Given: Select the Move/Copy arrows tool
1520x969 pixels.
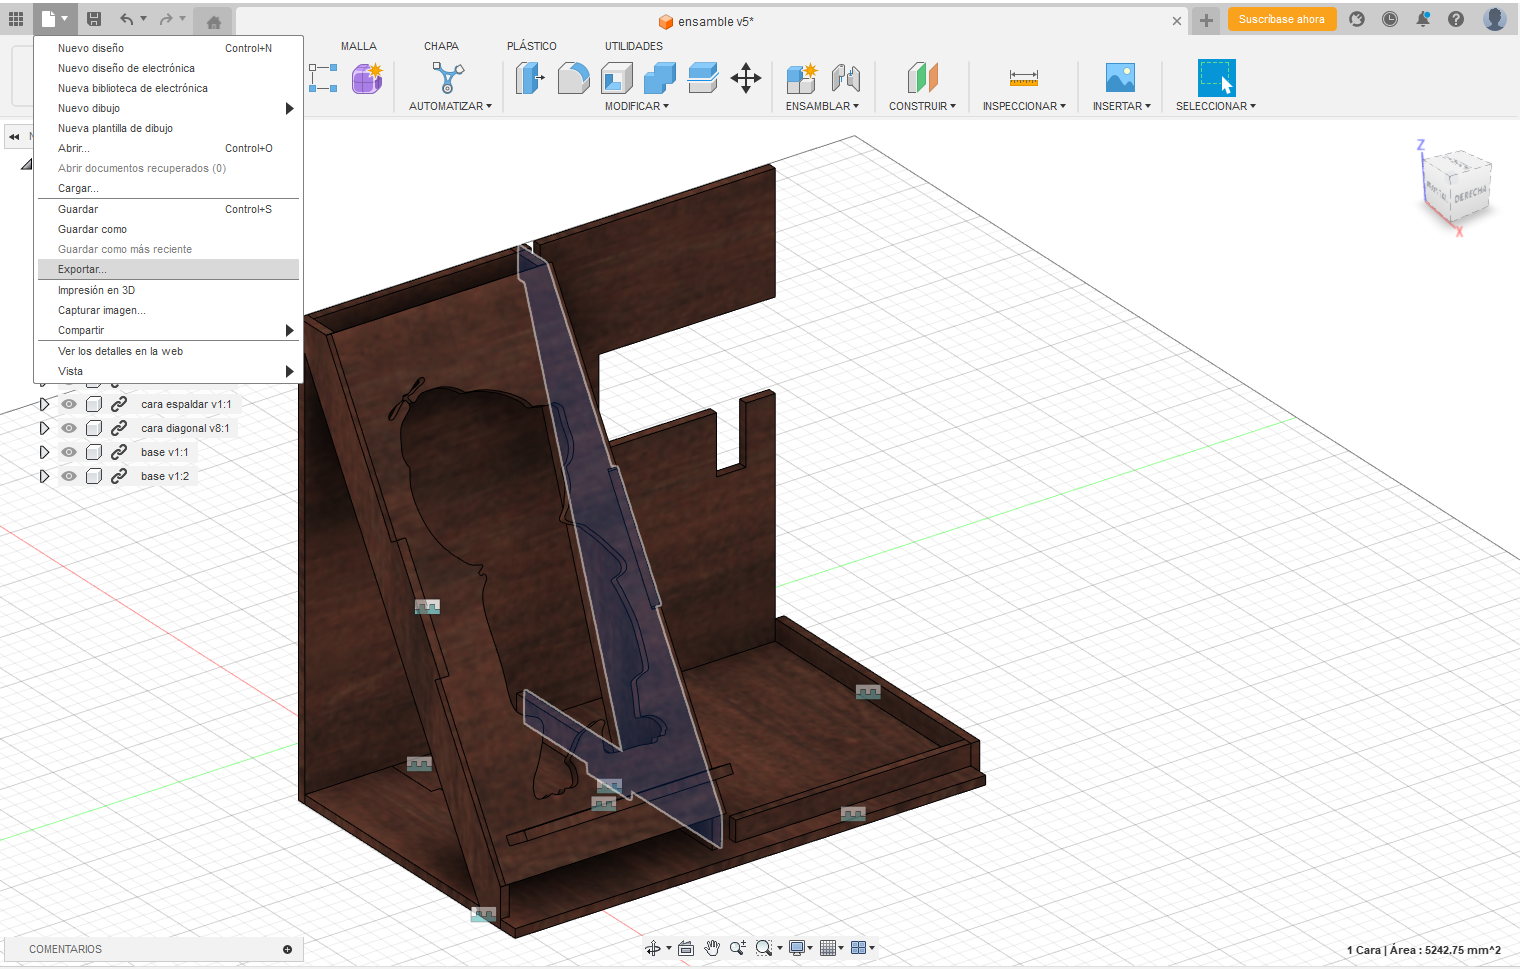Looking at the screenshot, I should 746,78.
